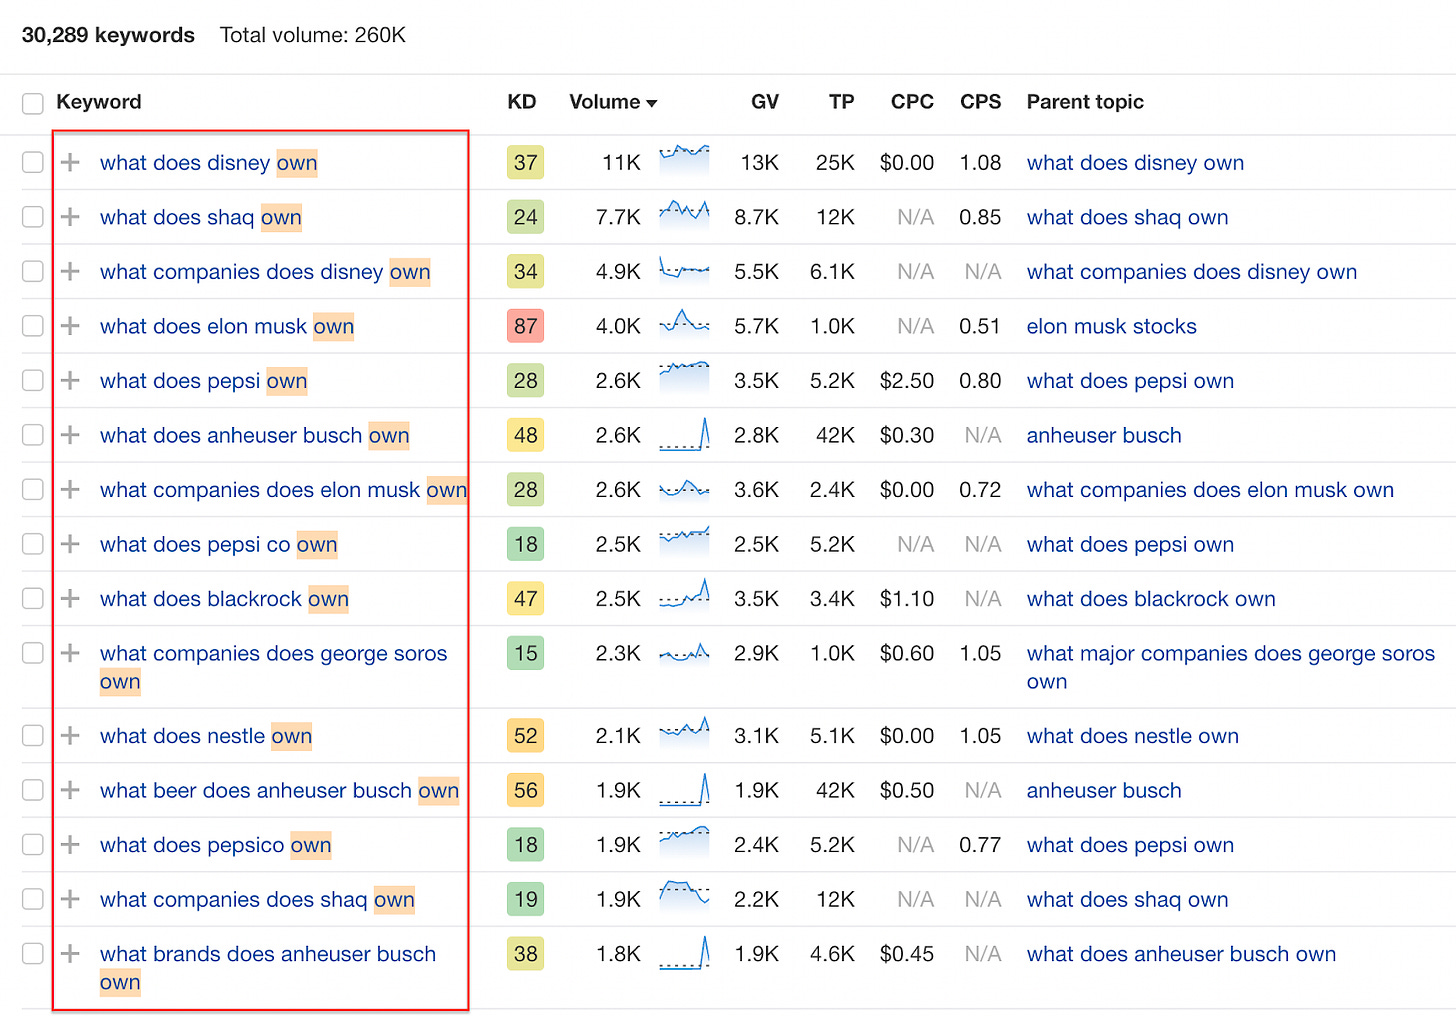Click plus icon for 'what does pepsi co own'
The image size is (1456, 1016).
click(x=70, y=544)
